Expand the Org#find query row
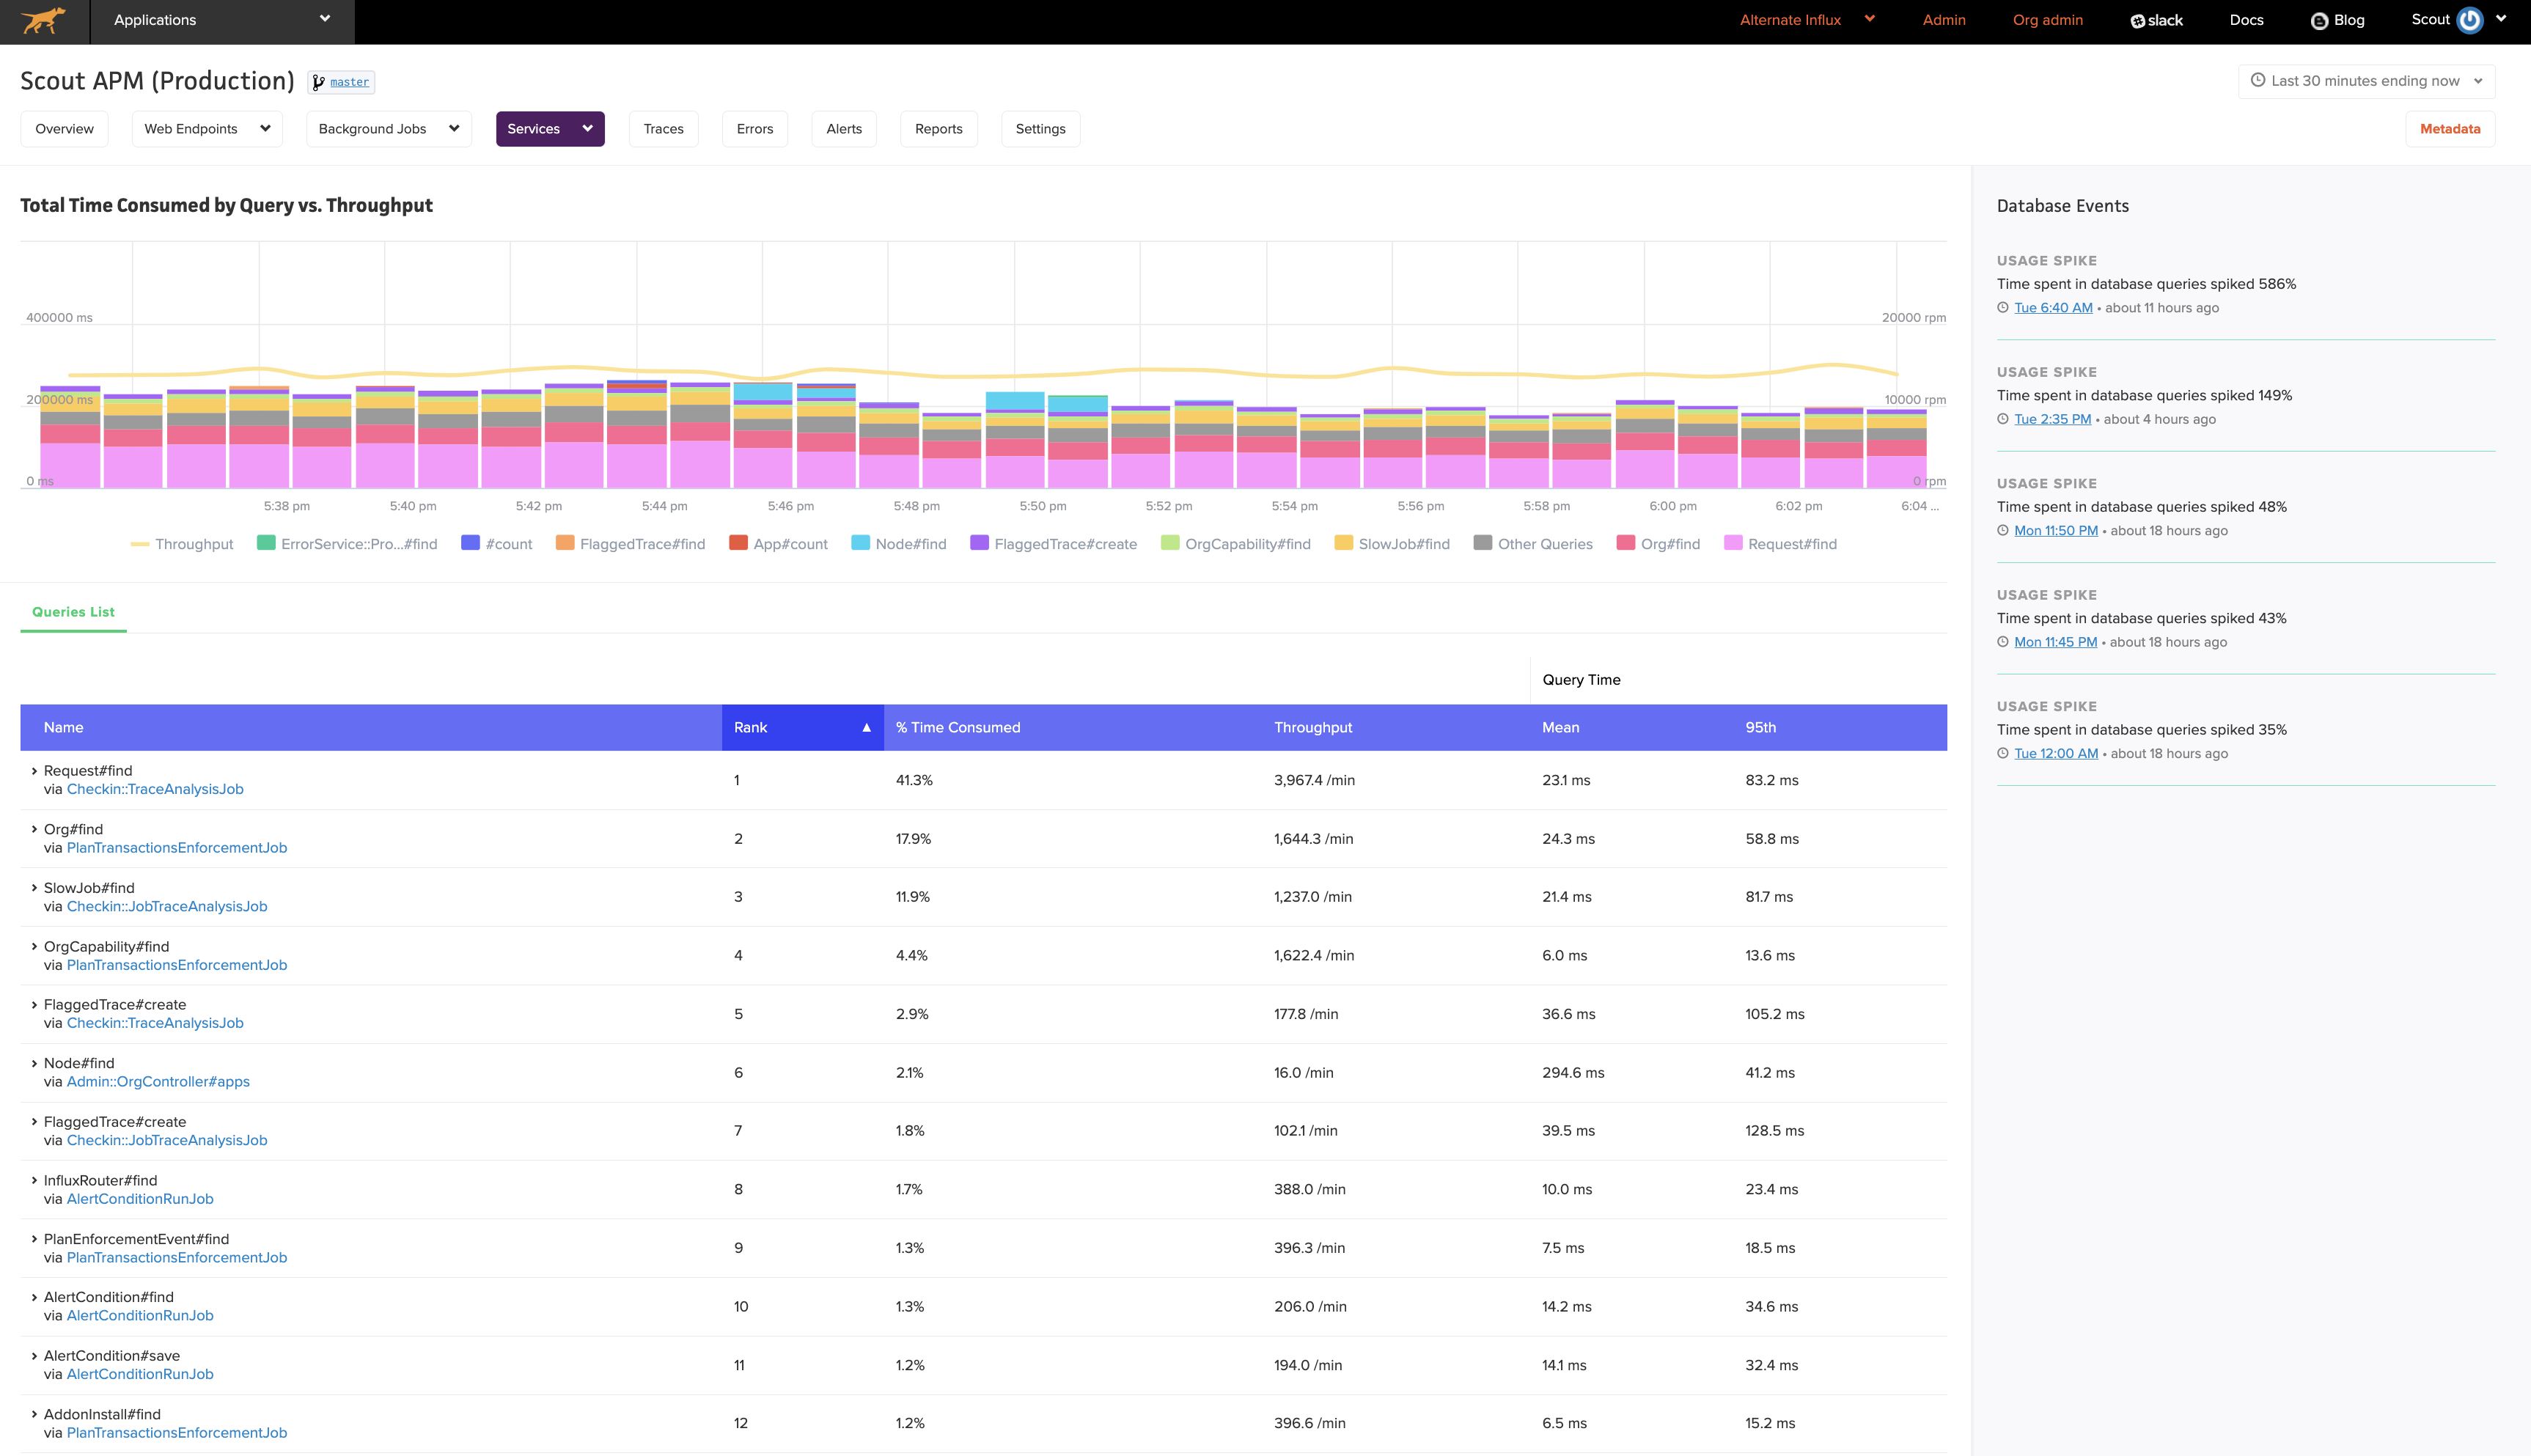The image size is (2531, 1456). (34, 829)
